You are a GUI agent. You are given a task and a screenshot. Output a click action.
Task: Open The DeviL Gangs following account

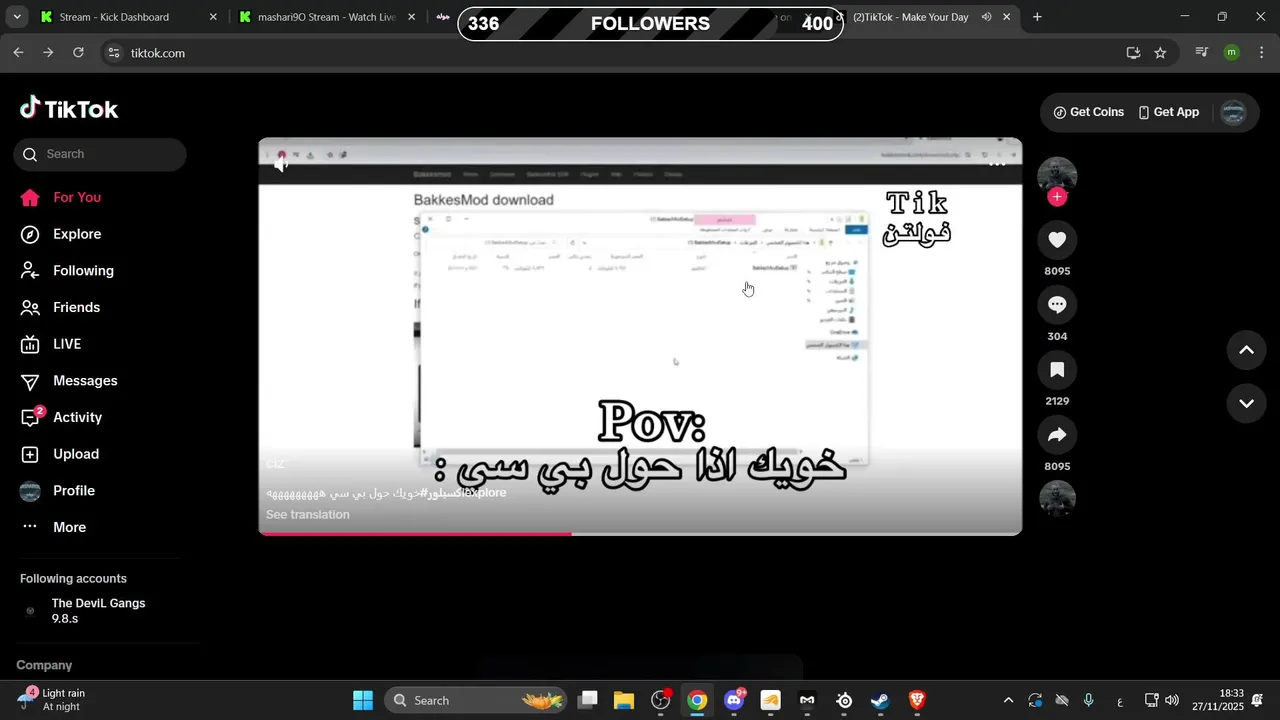point(98,611)
